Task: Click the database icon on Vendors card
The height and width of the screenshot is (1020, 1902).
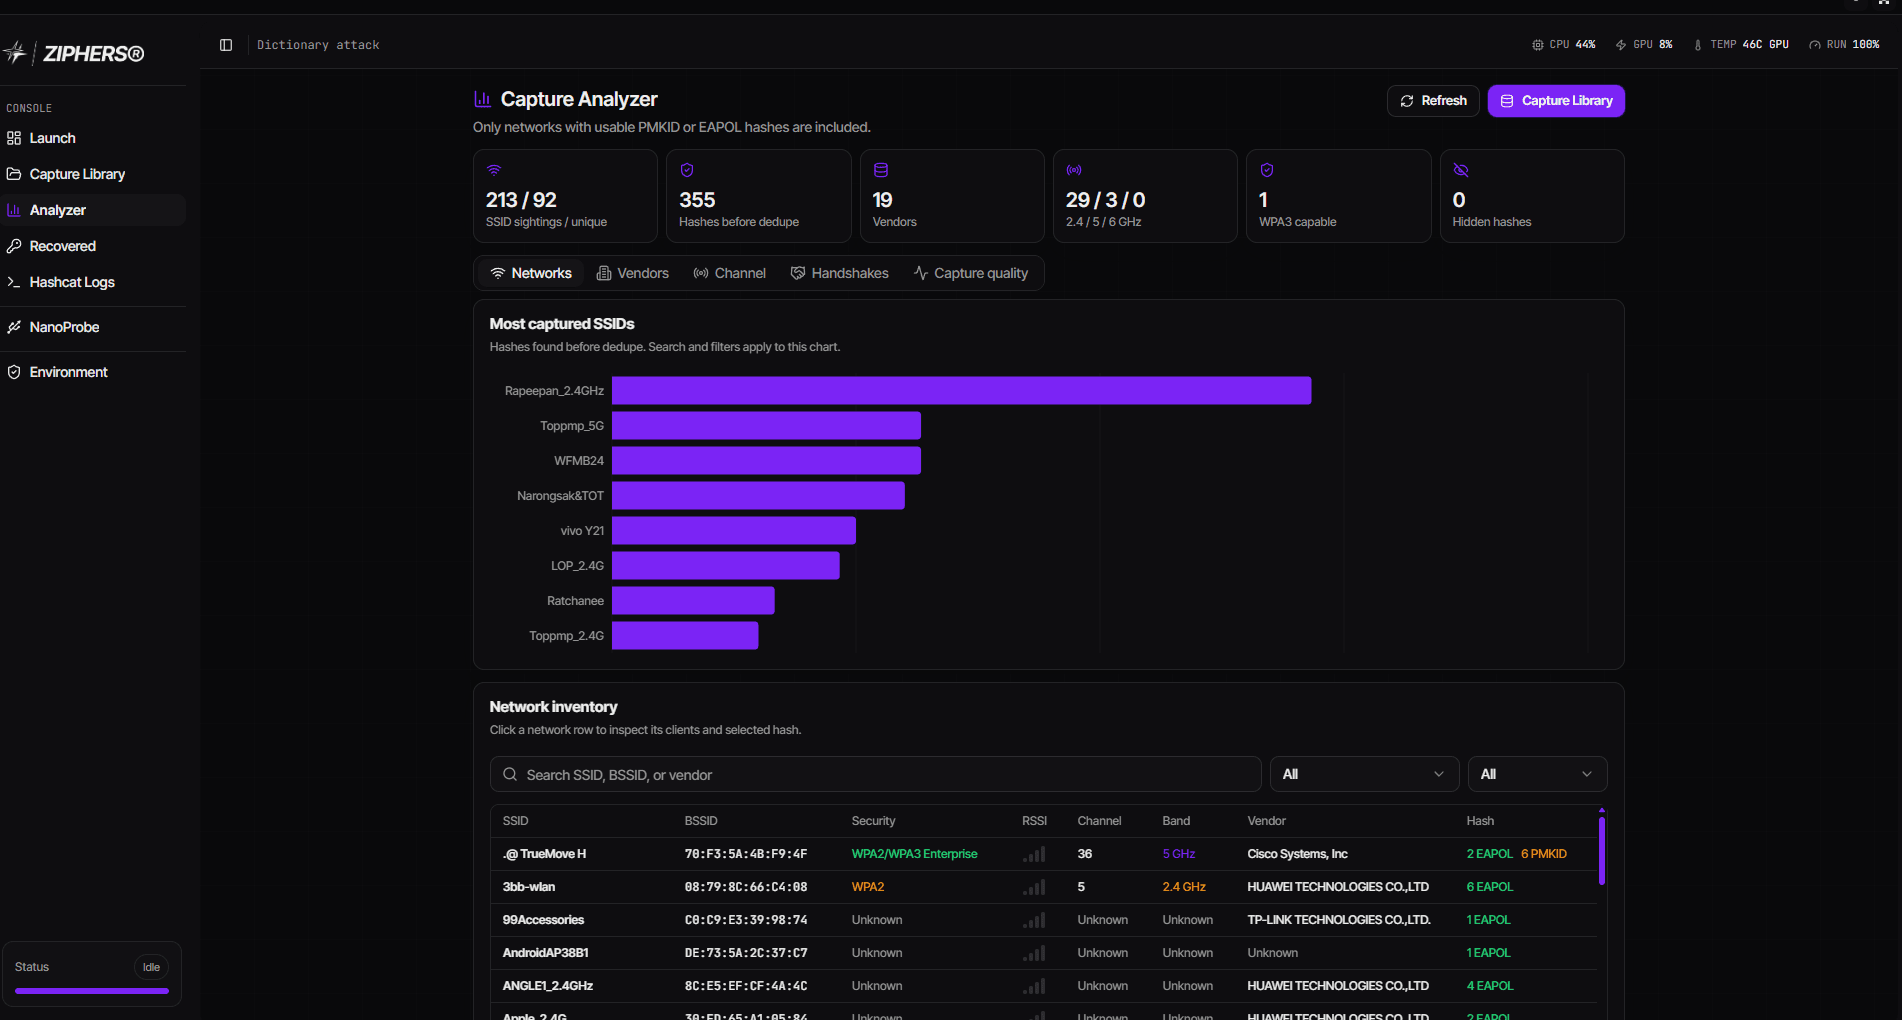Action: pos(881,170)
